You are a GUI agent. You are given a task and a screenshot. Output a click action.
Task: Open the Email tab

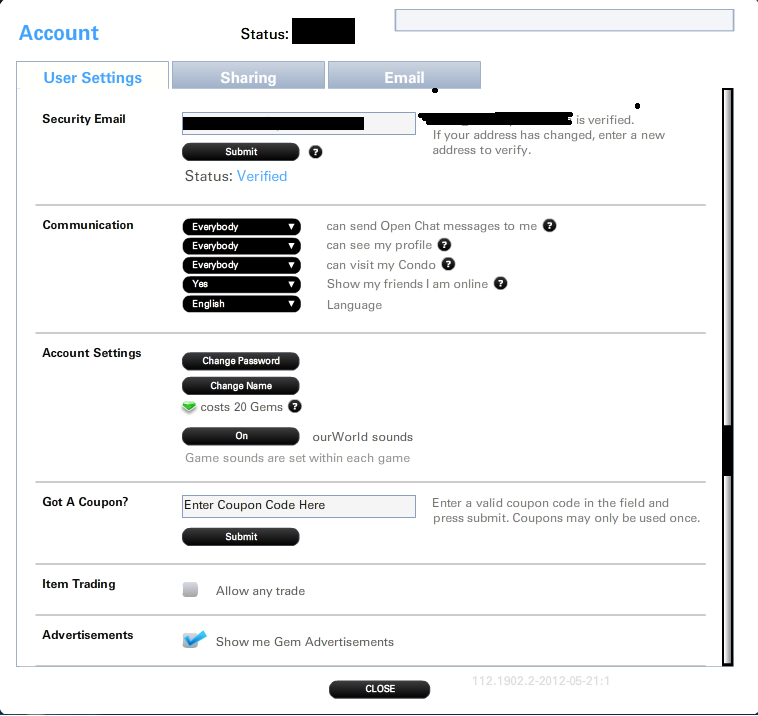click(404, 77)
